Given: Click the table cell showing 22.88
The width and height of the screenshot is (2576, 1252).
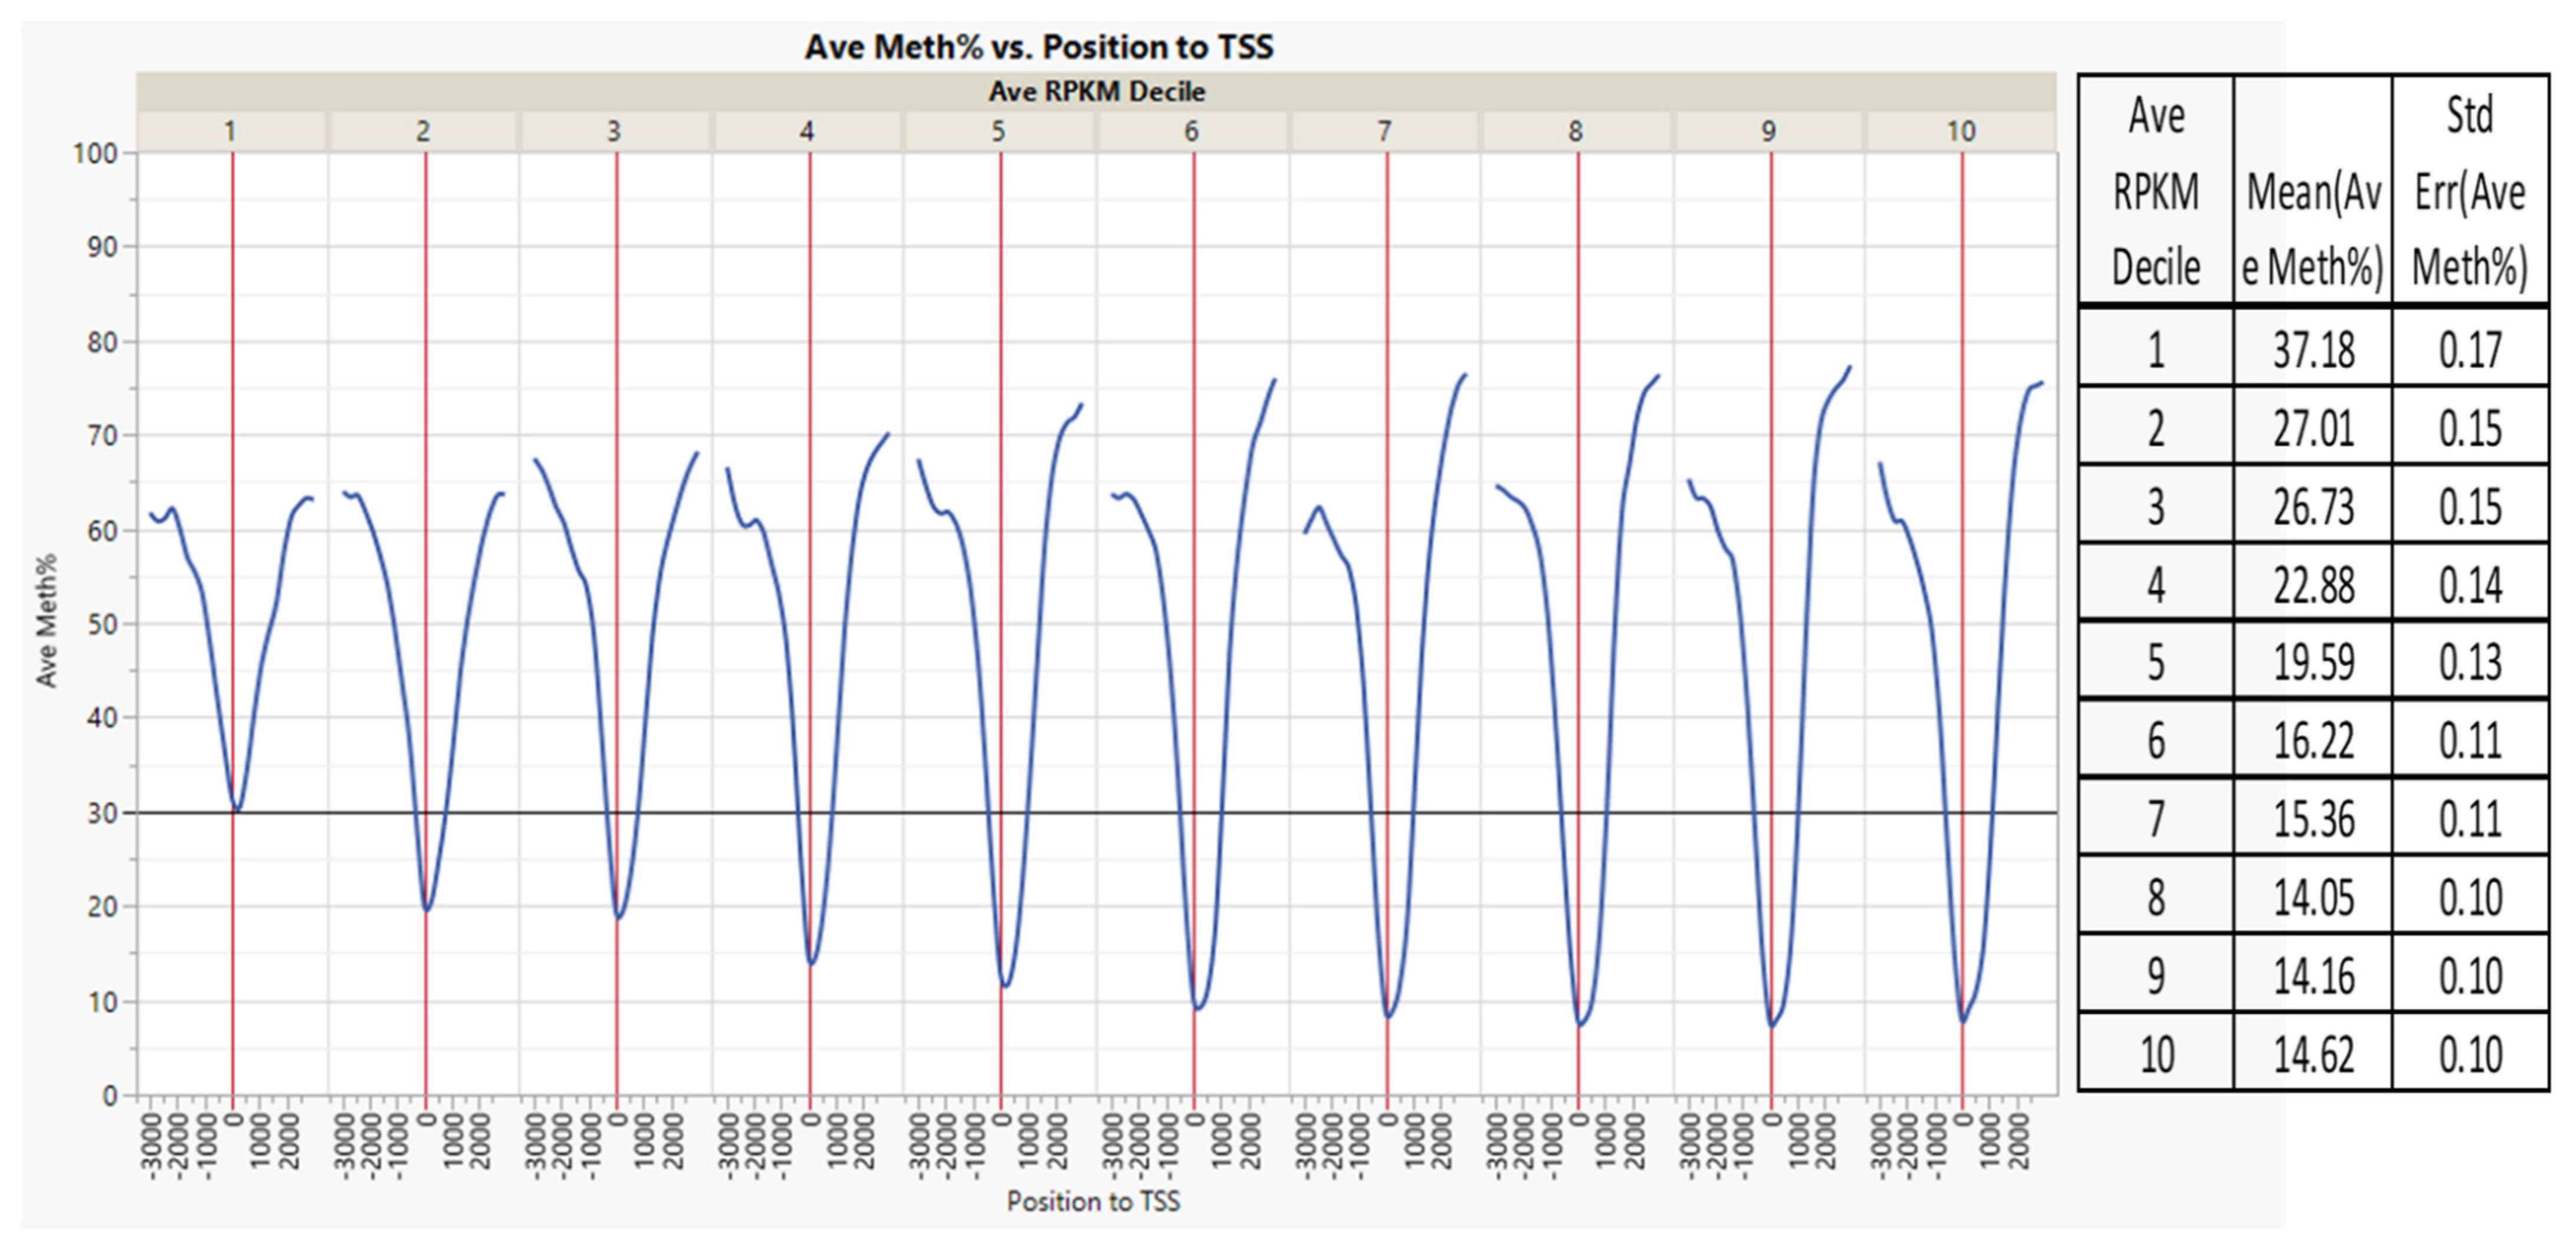Looking at the screenshot, I should 2313,585.
